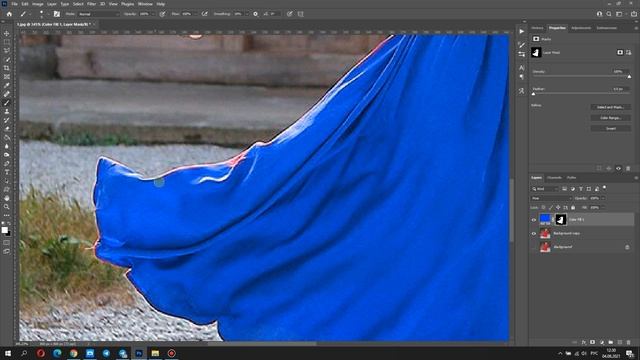Open smoothing options gear icon
This screenshot has width=640, height=360.
[x=256, y=14]
